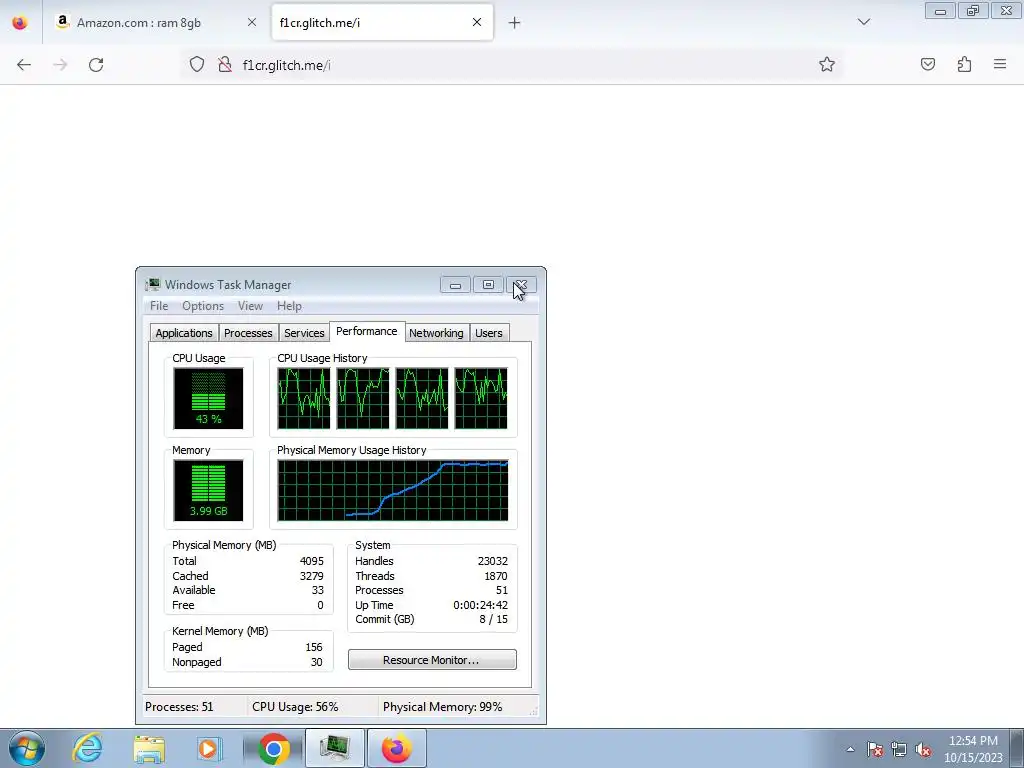Click the last CPU Usage History graph
This screenshot has width=1024, height=768.
[x=481, y=398]
